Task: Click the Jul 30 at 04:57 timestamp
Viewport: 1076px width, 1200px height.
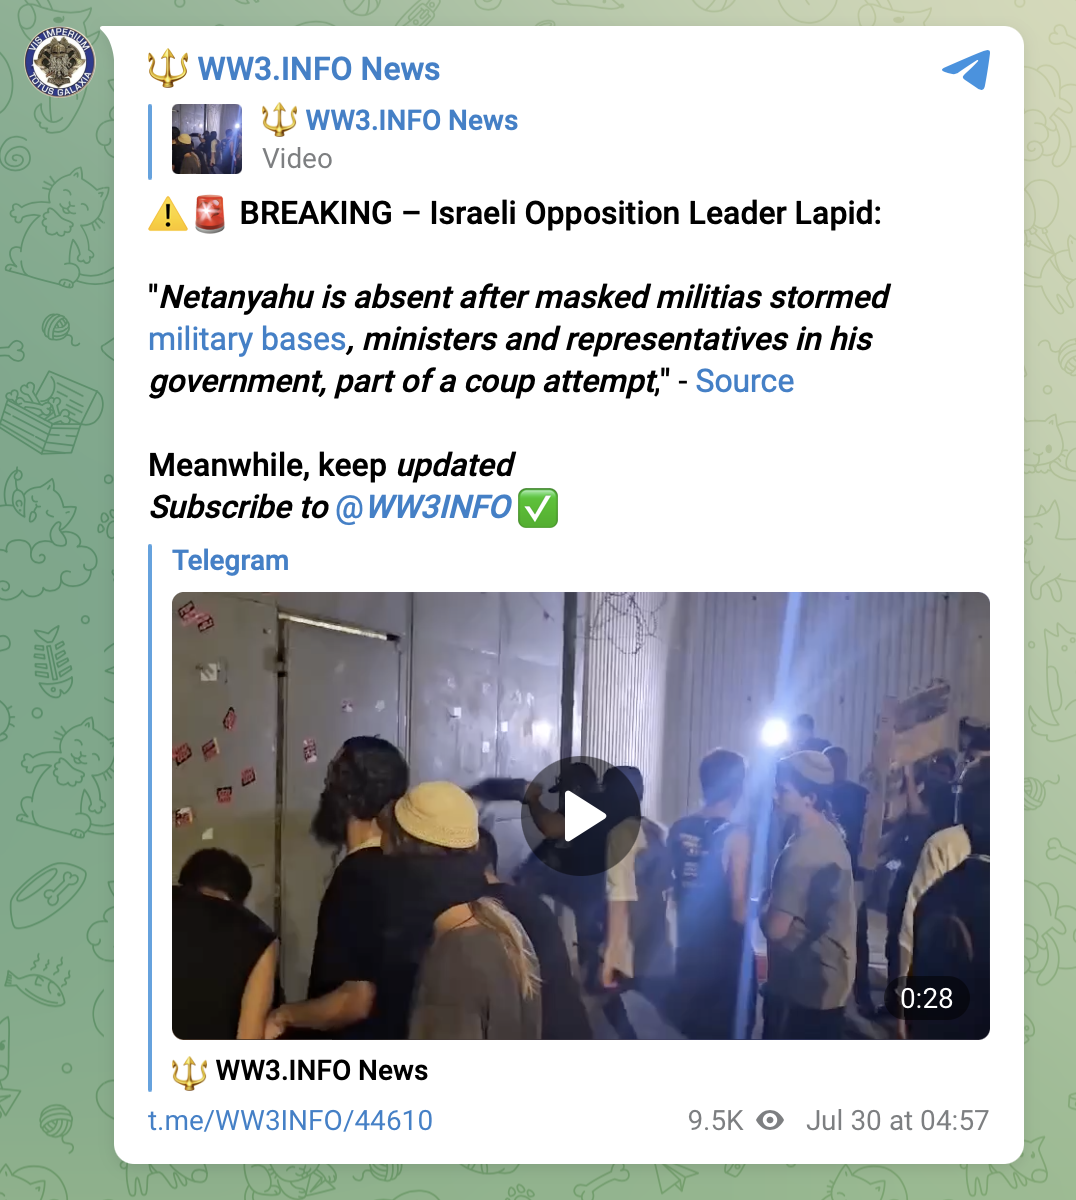Action: [x=897, y=1120]
